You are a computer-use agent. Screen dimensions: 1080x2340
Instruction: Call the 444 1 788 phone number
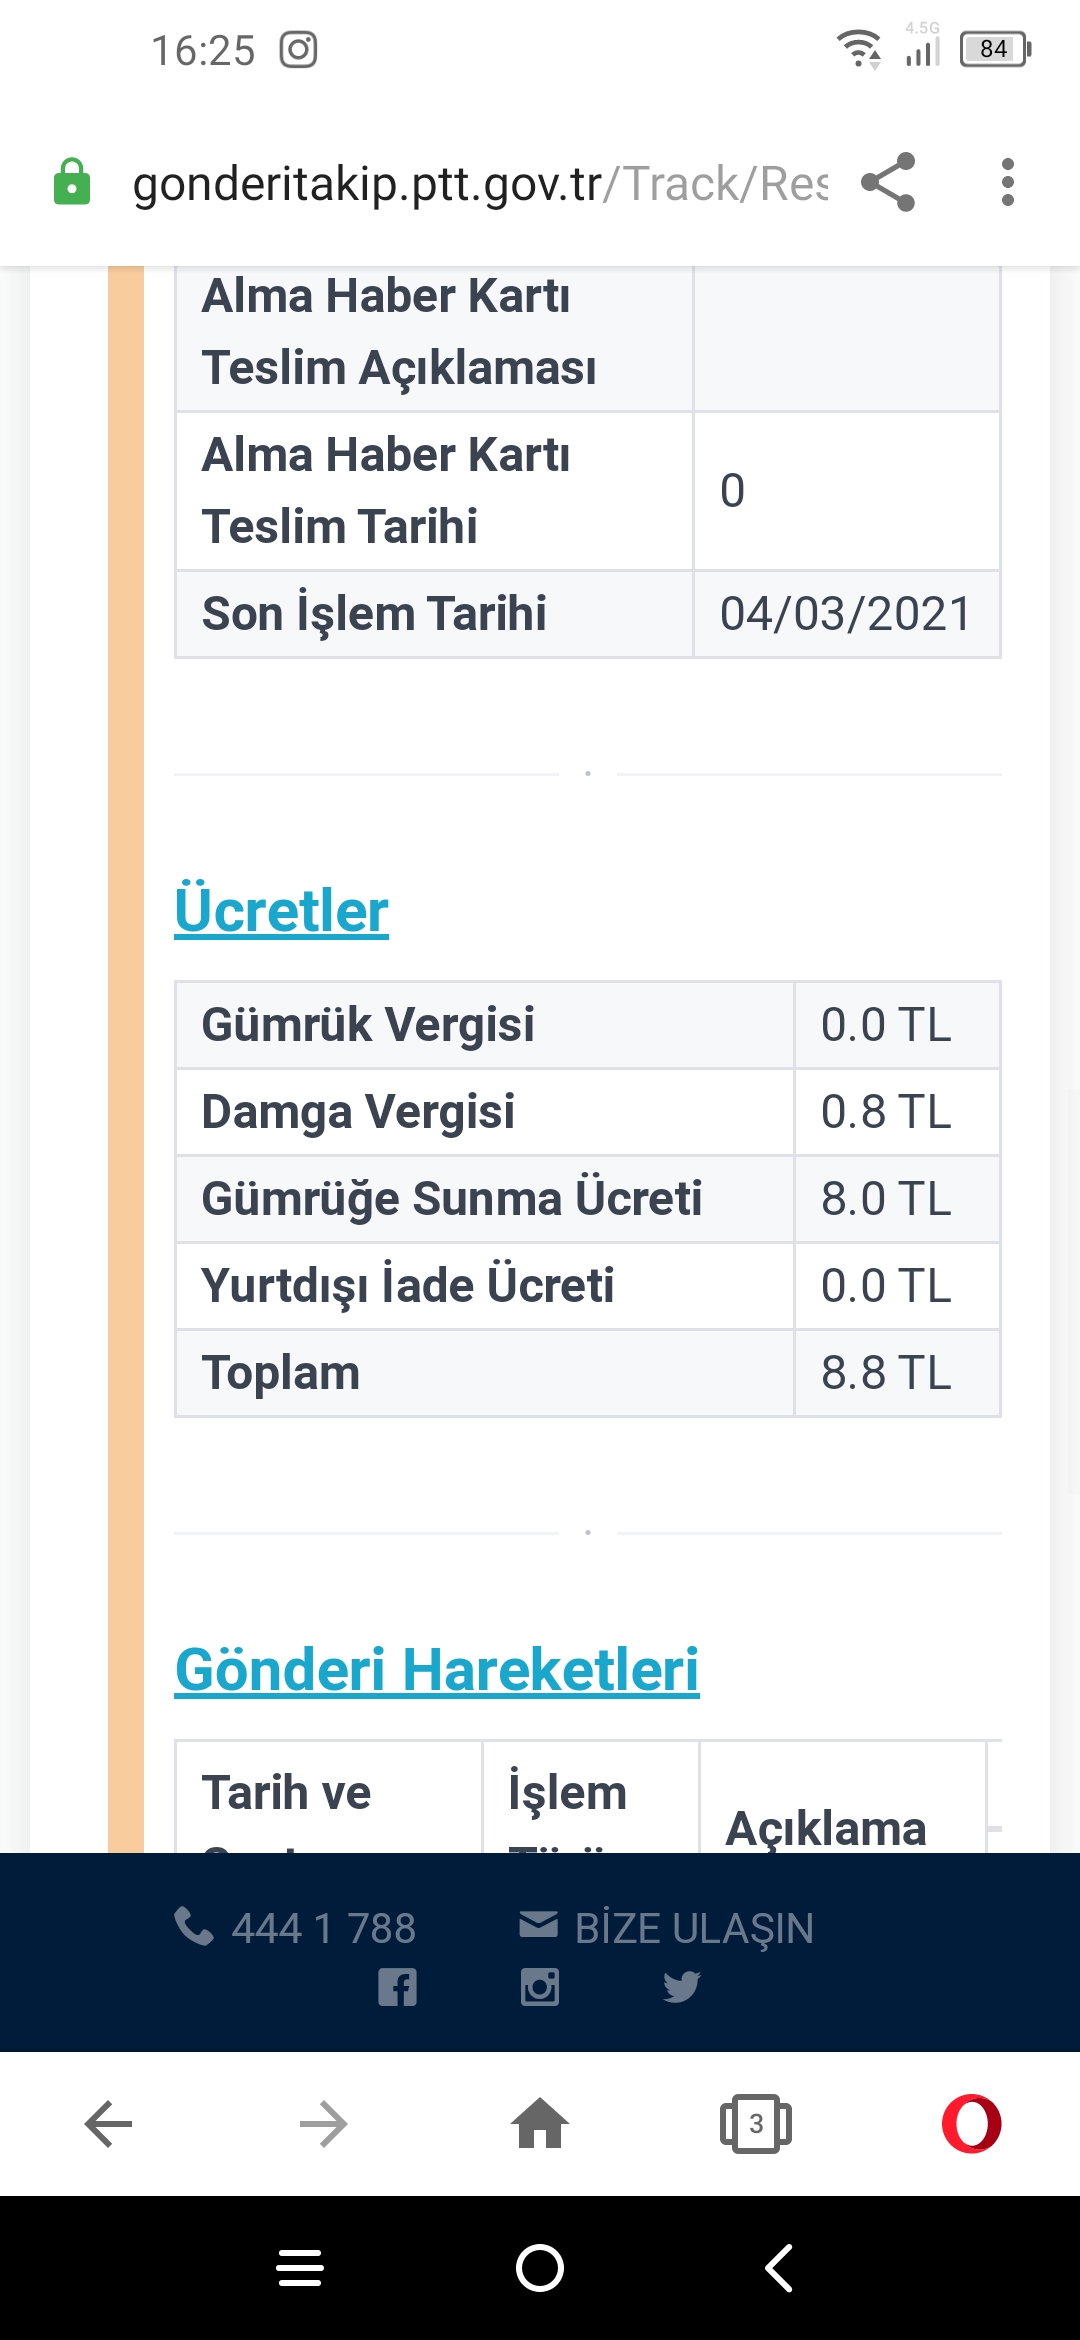tap(295, 1927)
